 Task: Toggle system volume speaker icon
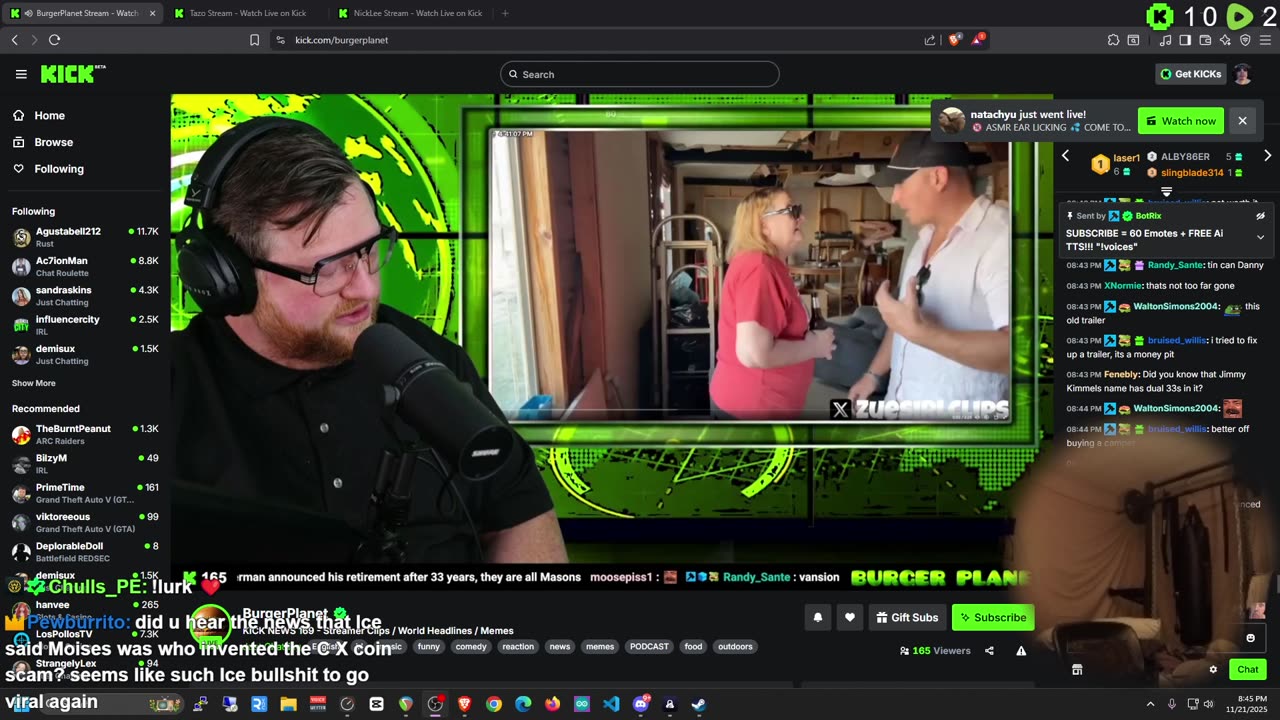pyautogui.click(x=1208, y=704)
